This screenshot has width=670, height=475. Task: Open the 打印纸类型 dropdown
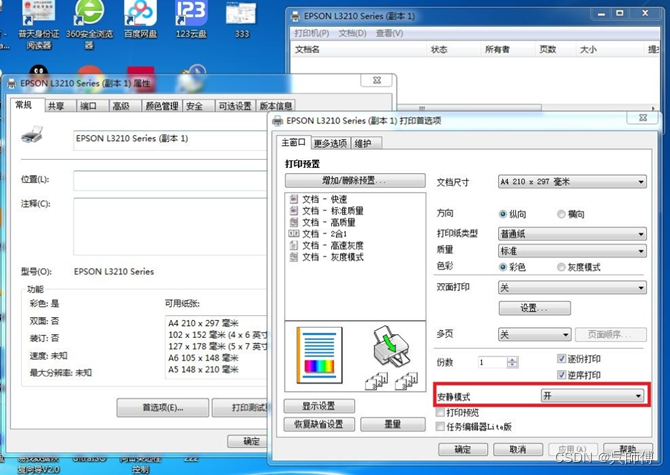(572, 234)
